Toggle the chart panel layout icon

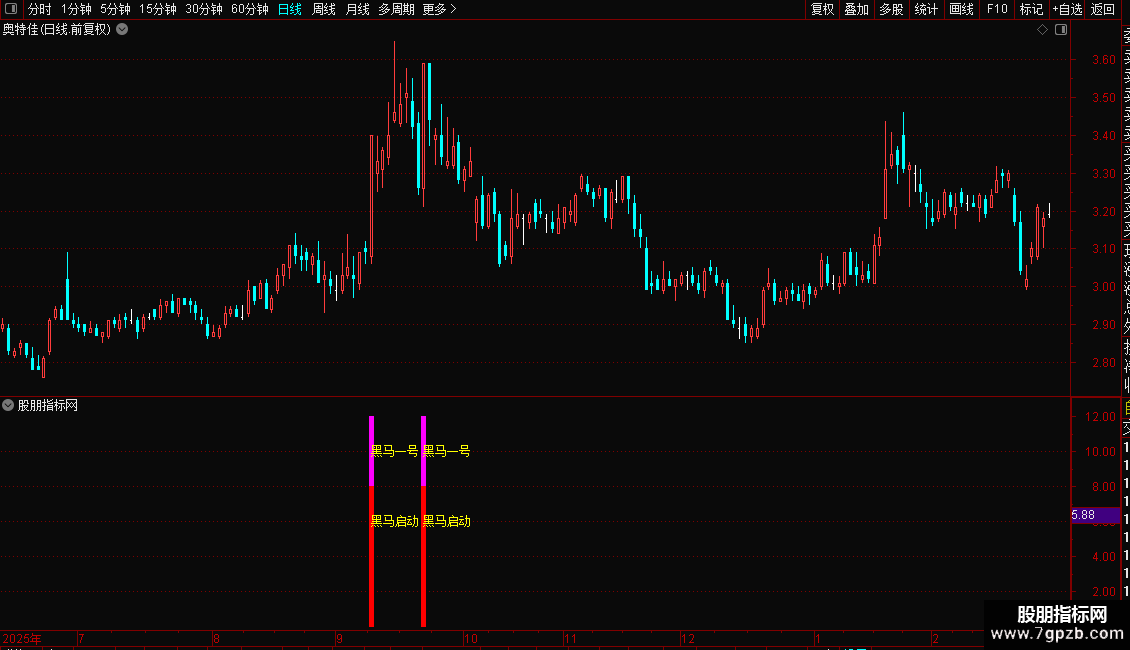click(x=1061, y=30)
